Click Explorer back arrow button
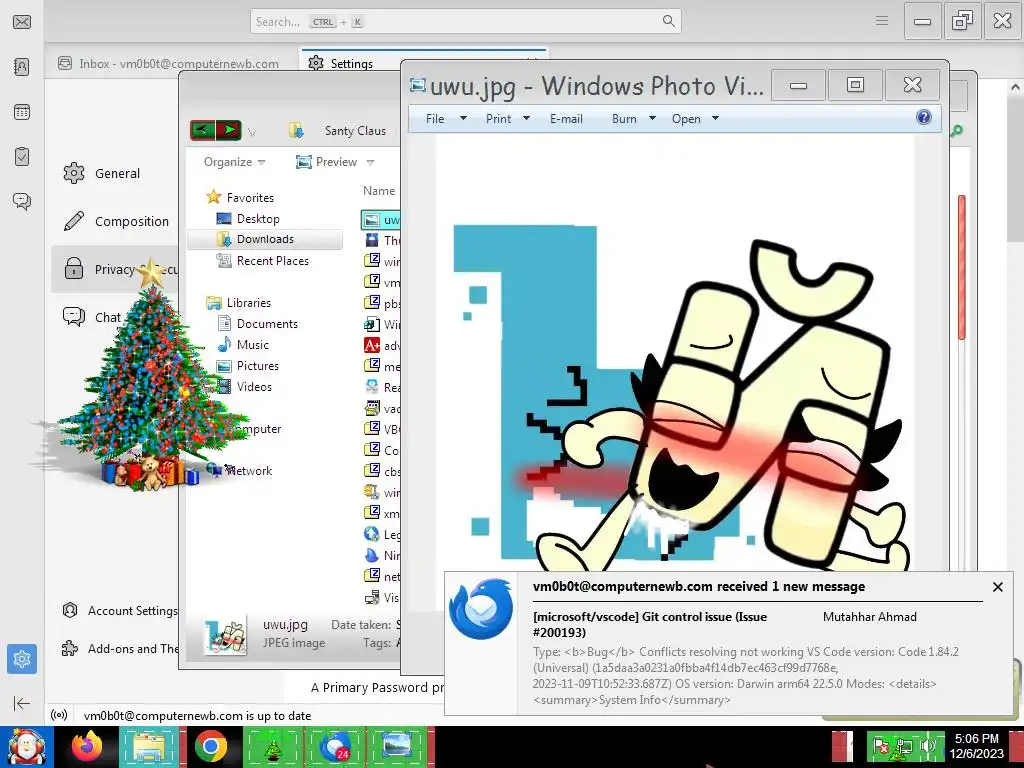 pos(202,130)
